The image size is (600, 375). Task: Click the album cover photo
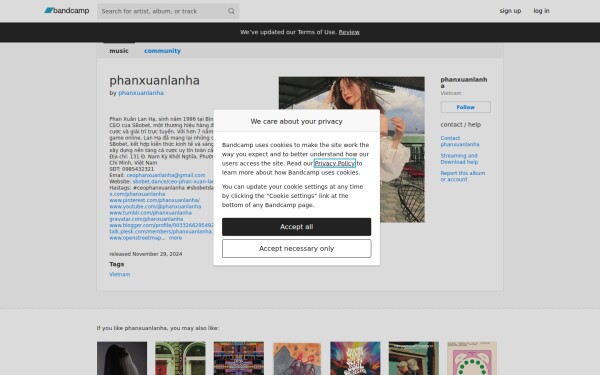tap(351, 149)
